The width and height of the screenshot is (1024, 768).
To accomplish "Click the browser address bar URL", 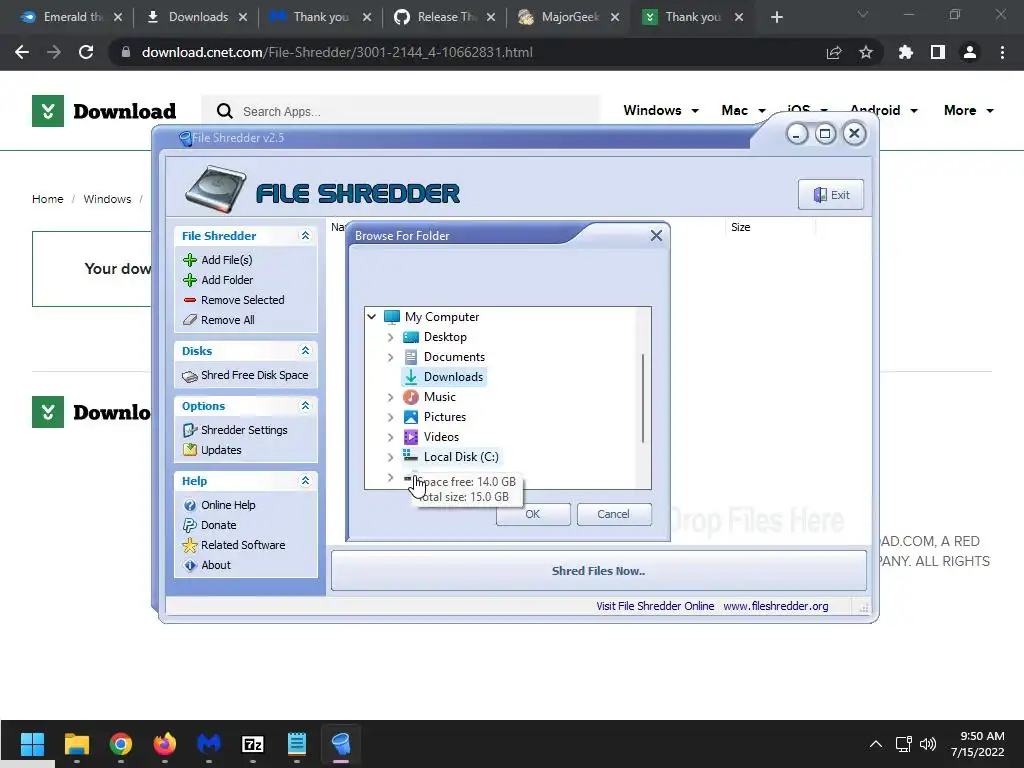I will point(337,52).
